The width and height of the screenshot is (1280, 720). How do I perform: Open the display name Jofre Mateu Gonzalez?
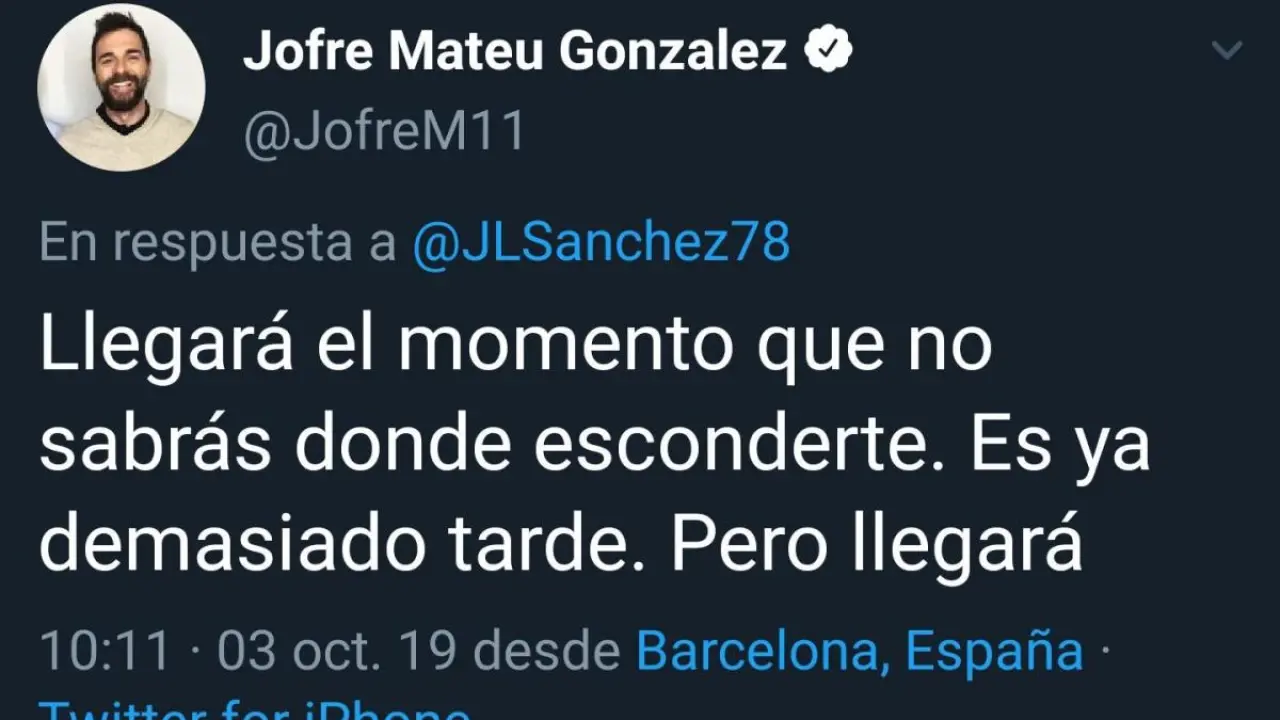[515, 50]
